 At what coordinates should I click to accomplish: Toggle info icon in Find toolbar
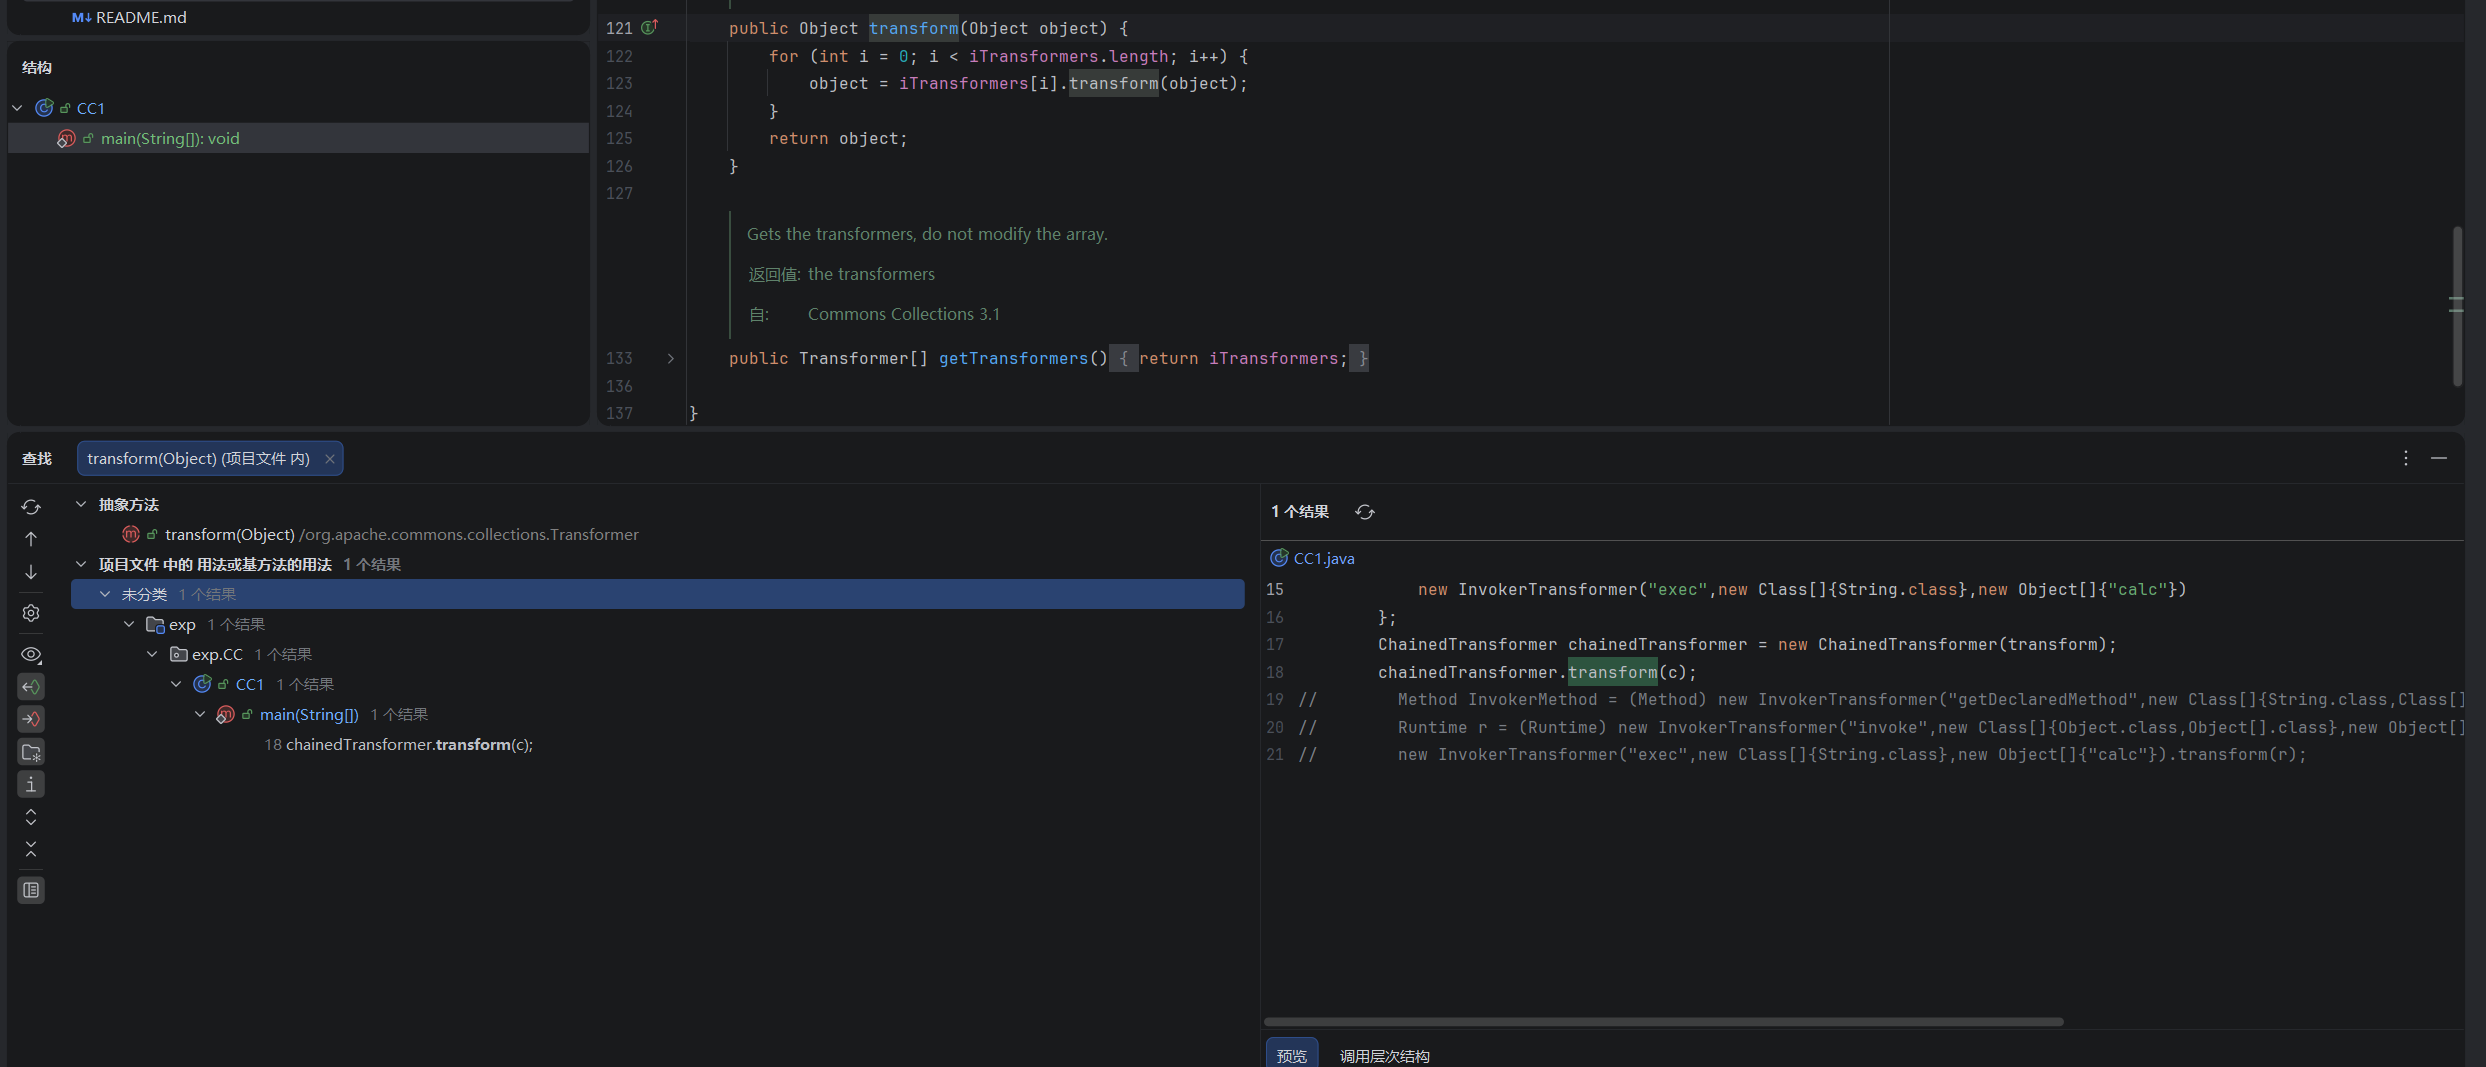tap(31, 784)
